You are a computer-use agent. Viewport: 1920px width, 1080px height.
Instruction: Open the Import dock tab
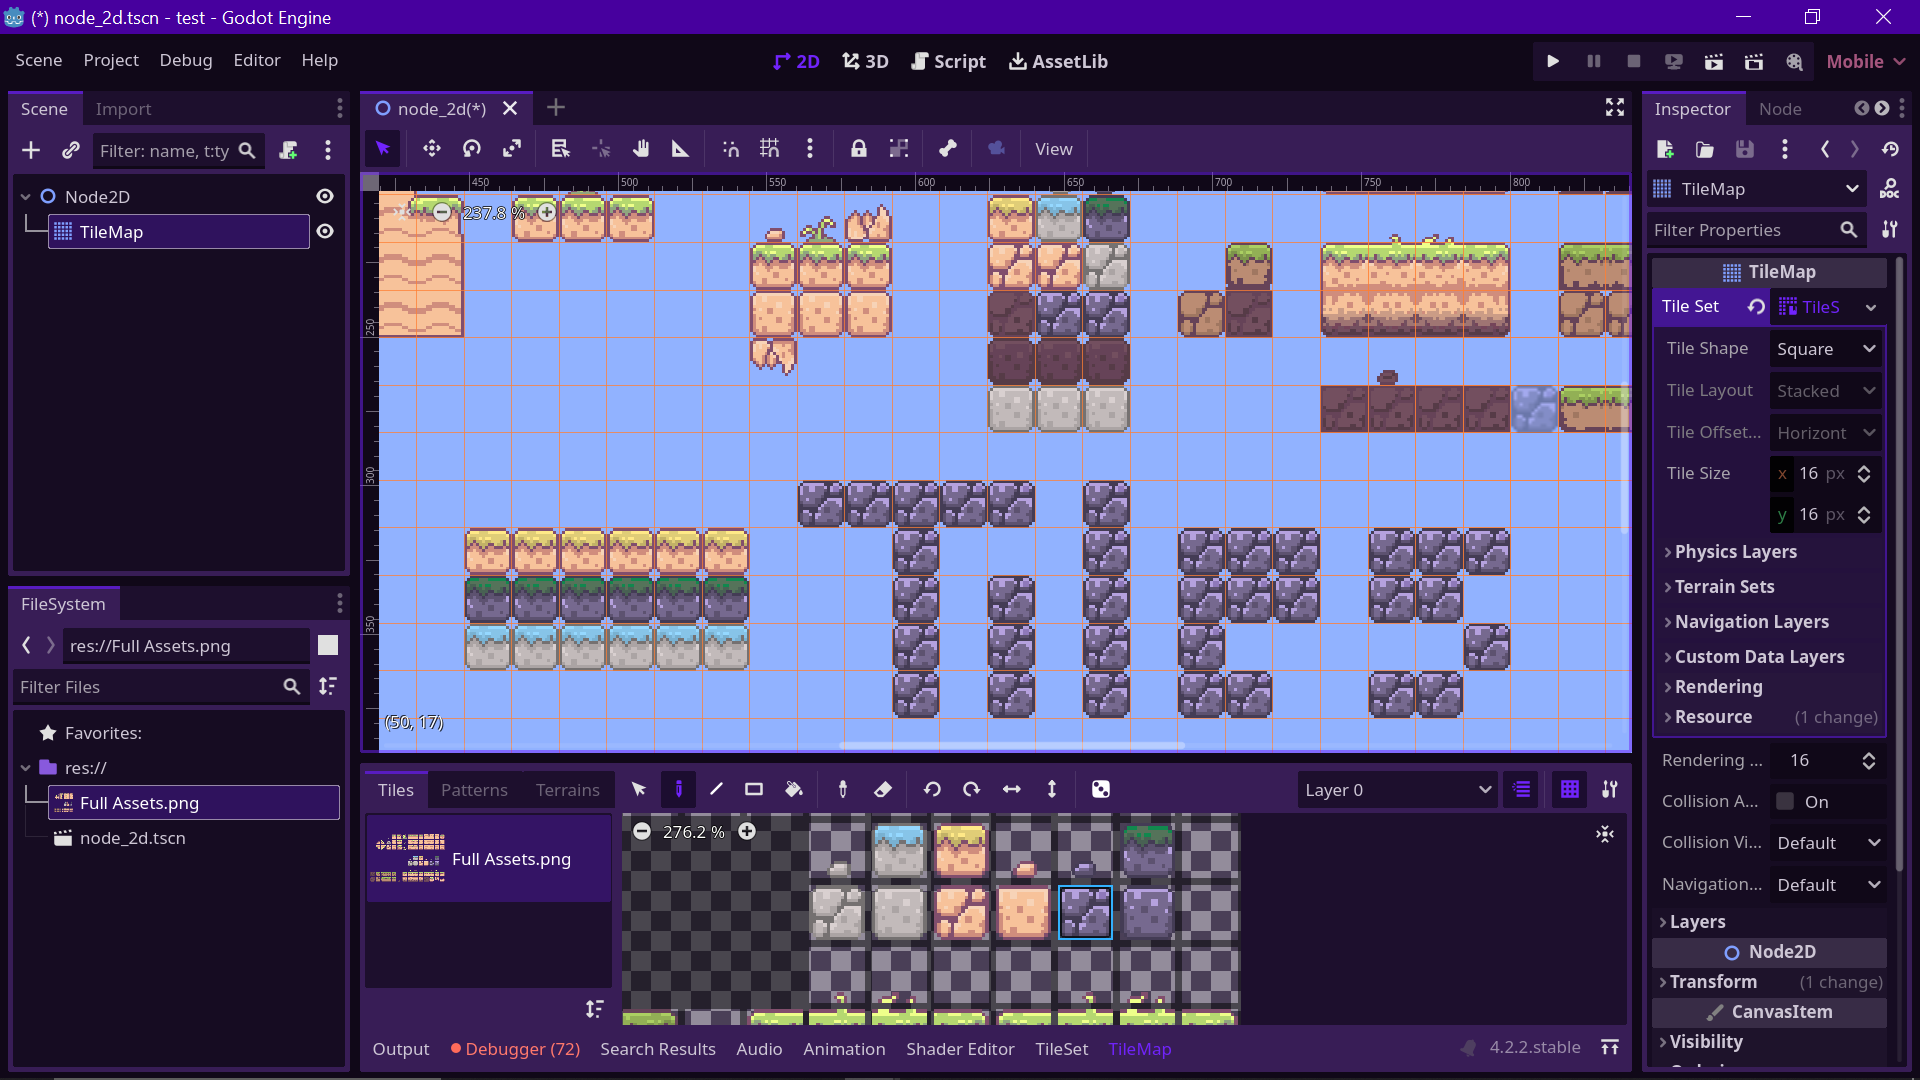point(123,109)
